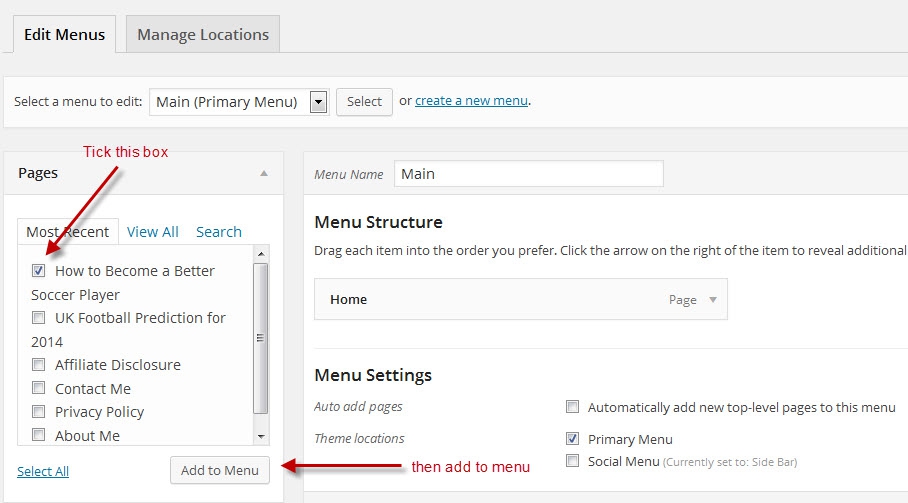Enable automatically add new top-level pages
The width and height of the screenshot is (908, 503).
pos(573,407)
